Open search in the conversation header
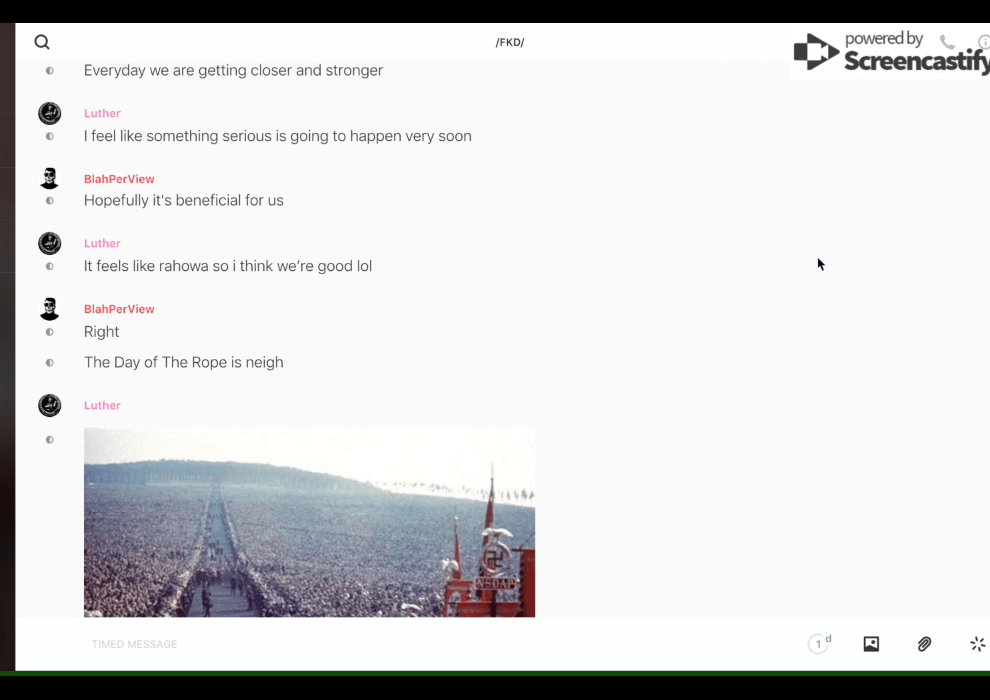The height and width of the screenshot is (700, 990). [42, 42]
